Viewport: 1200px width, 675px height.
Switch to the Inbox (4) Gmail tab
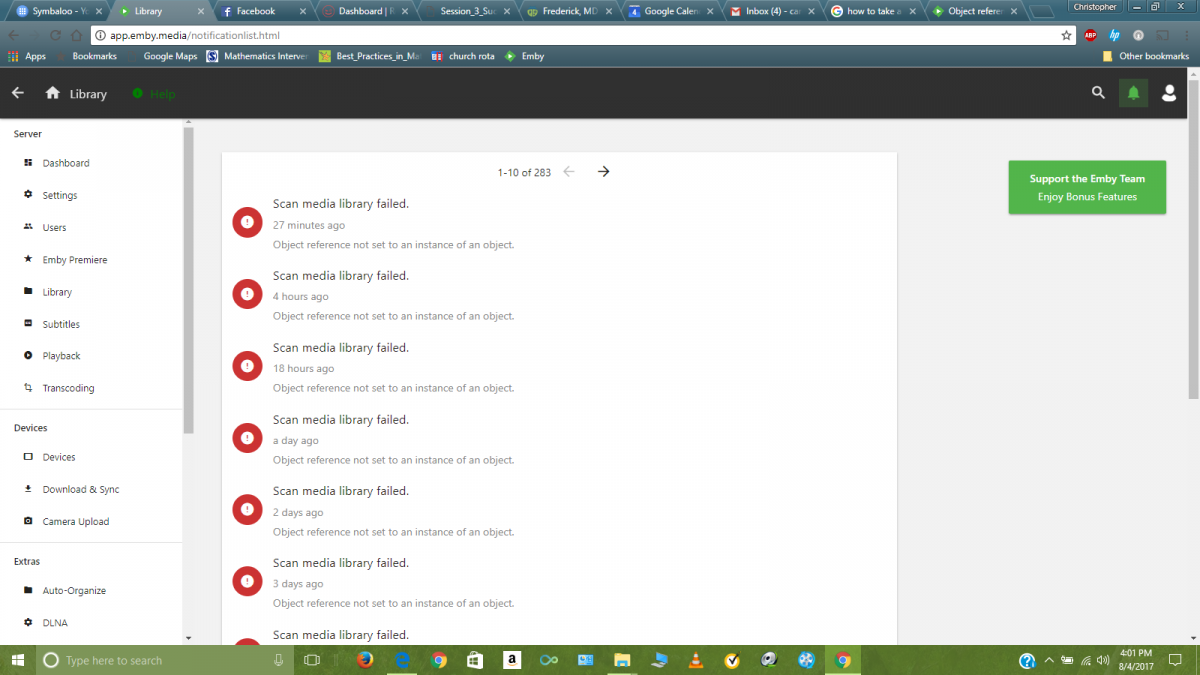pyautogui.click(x=770, y=11)
